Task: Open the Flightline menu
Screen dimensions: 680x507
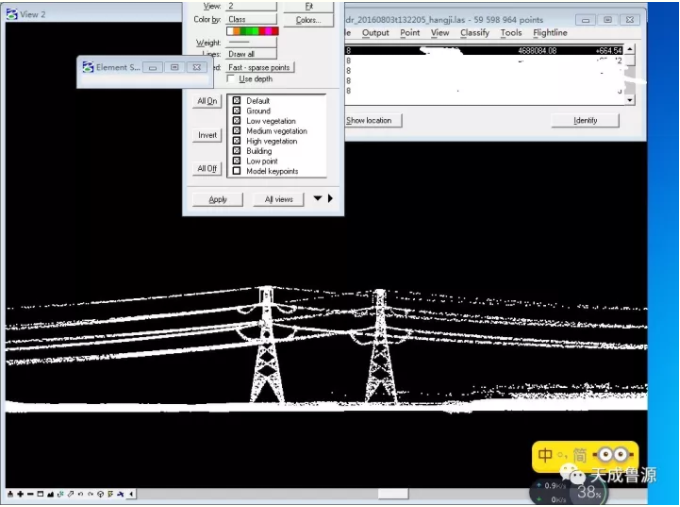Action: point(550,33)
